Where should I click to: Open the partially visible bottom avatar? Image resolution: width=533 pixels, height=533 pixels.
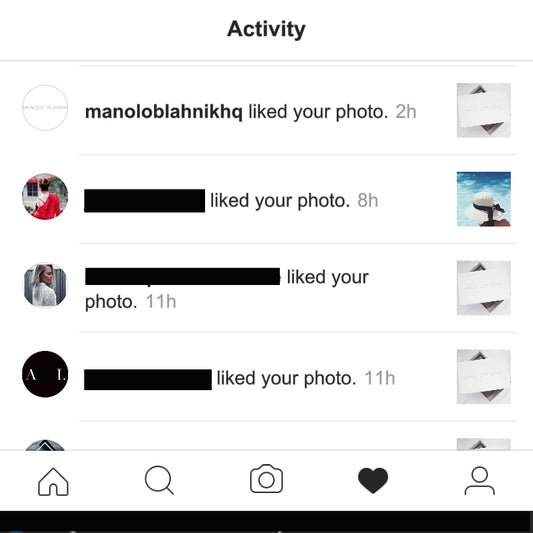pos(45,445)
